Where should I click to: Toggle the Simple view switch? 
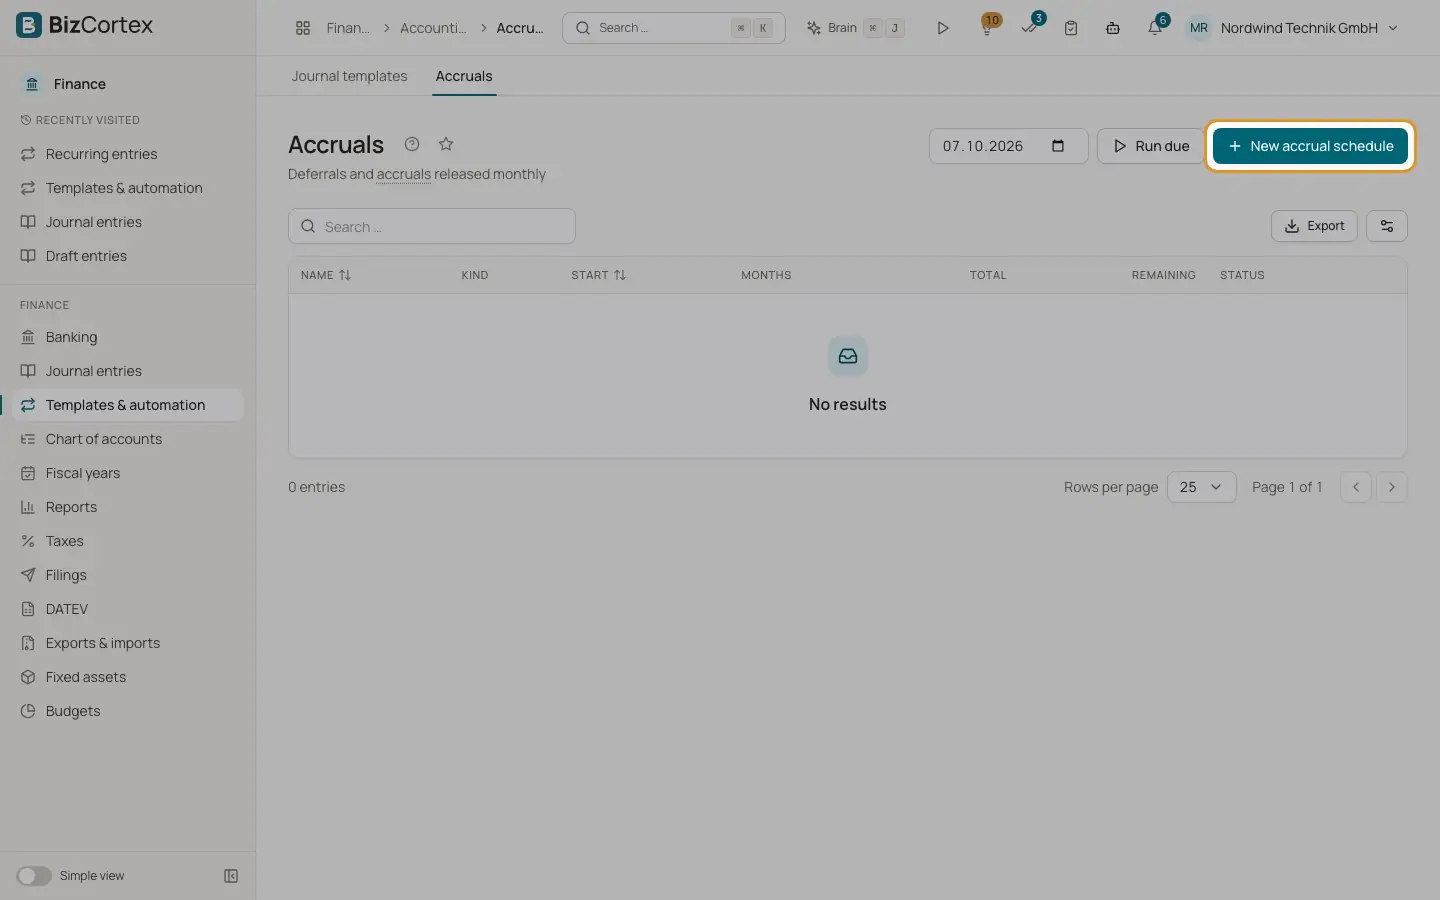[34, 876]
